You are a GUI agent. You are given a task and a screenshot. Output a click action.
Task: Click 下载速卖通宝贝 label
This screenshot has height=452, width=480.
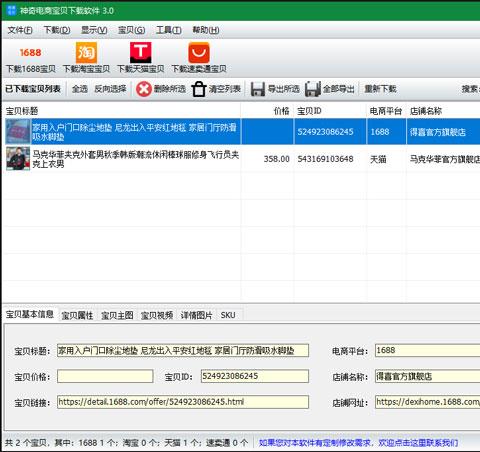[x=199, y=69]
